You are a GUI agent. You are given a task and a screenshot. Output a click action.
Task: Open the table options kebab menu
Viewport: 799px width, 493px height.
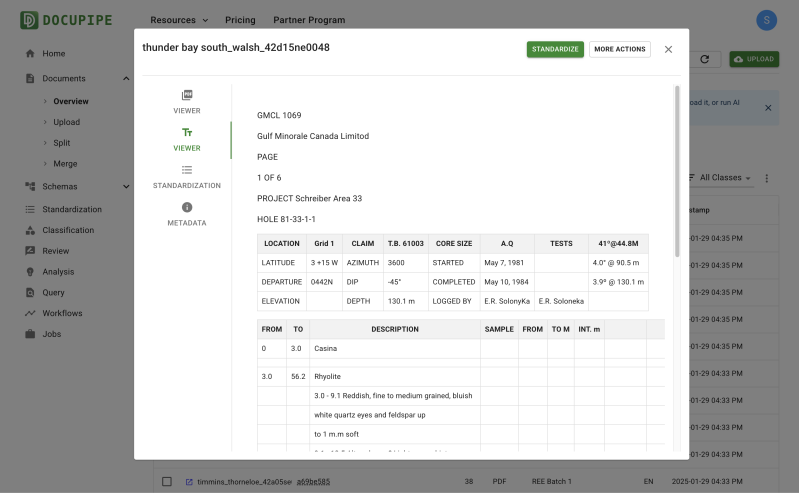point(767,178)
